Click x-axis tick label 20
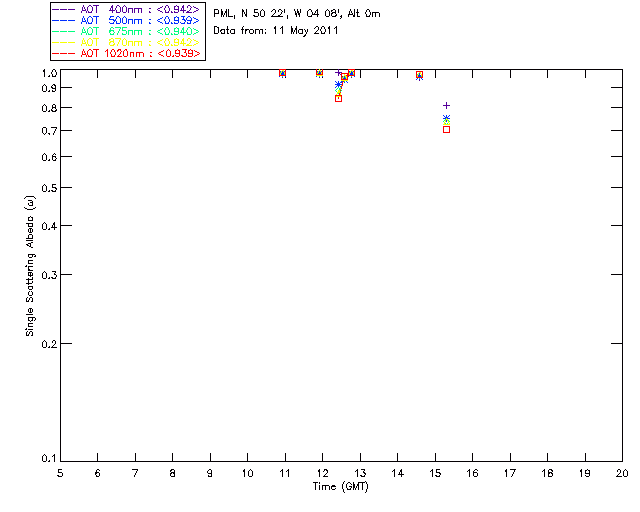Image resolution: width=640 pixels, height=512 pixels. (x=622, y=473)
